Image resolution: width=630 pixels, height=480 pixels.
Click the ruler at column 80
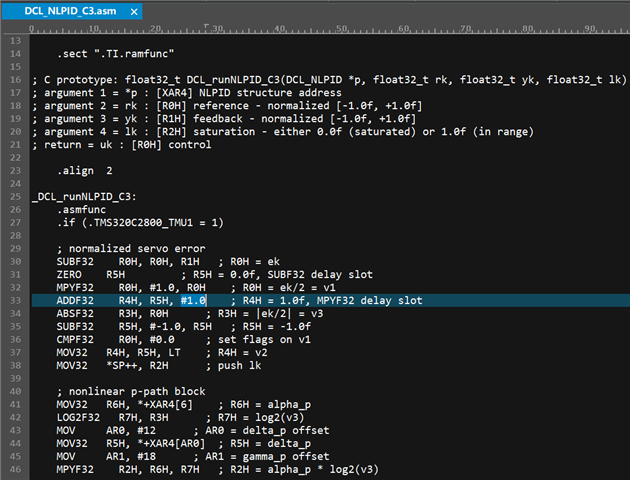pyautogui.click(x=528, y=29)
